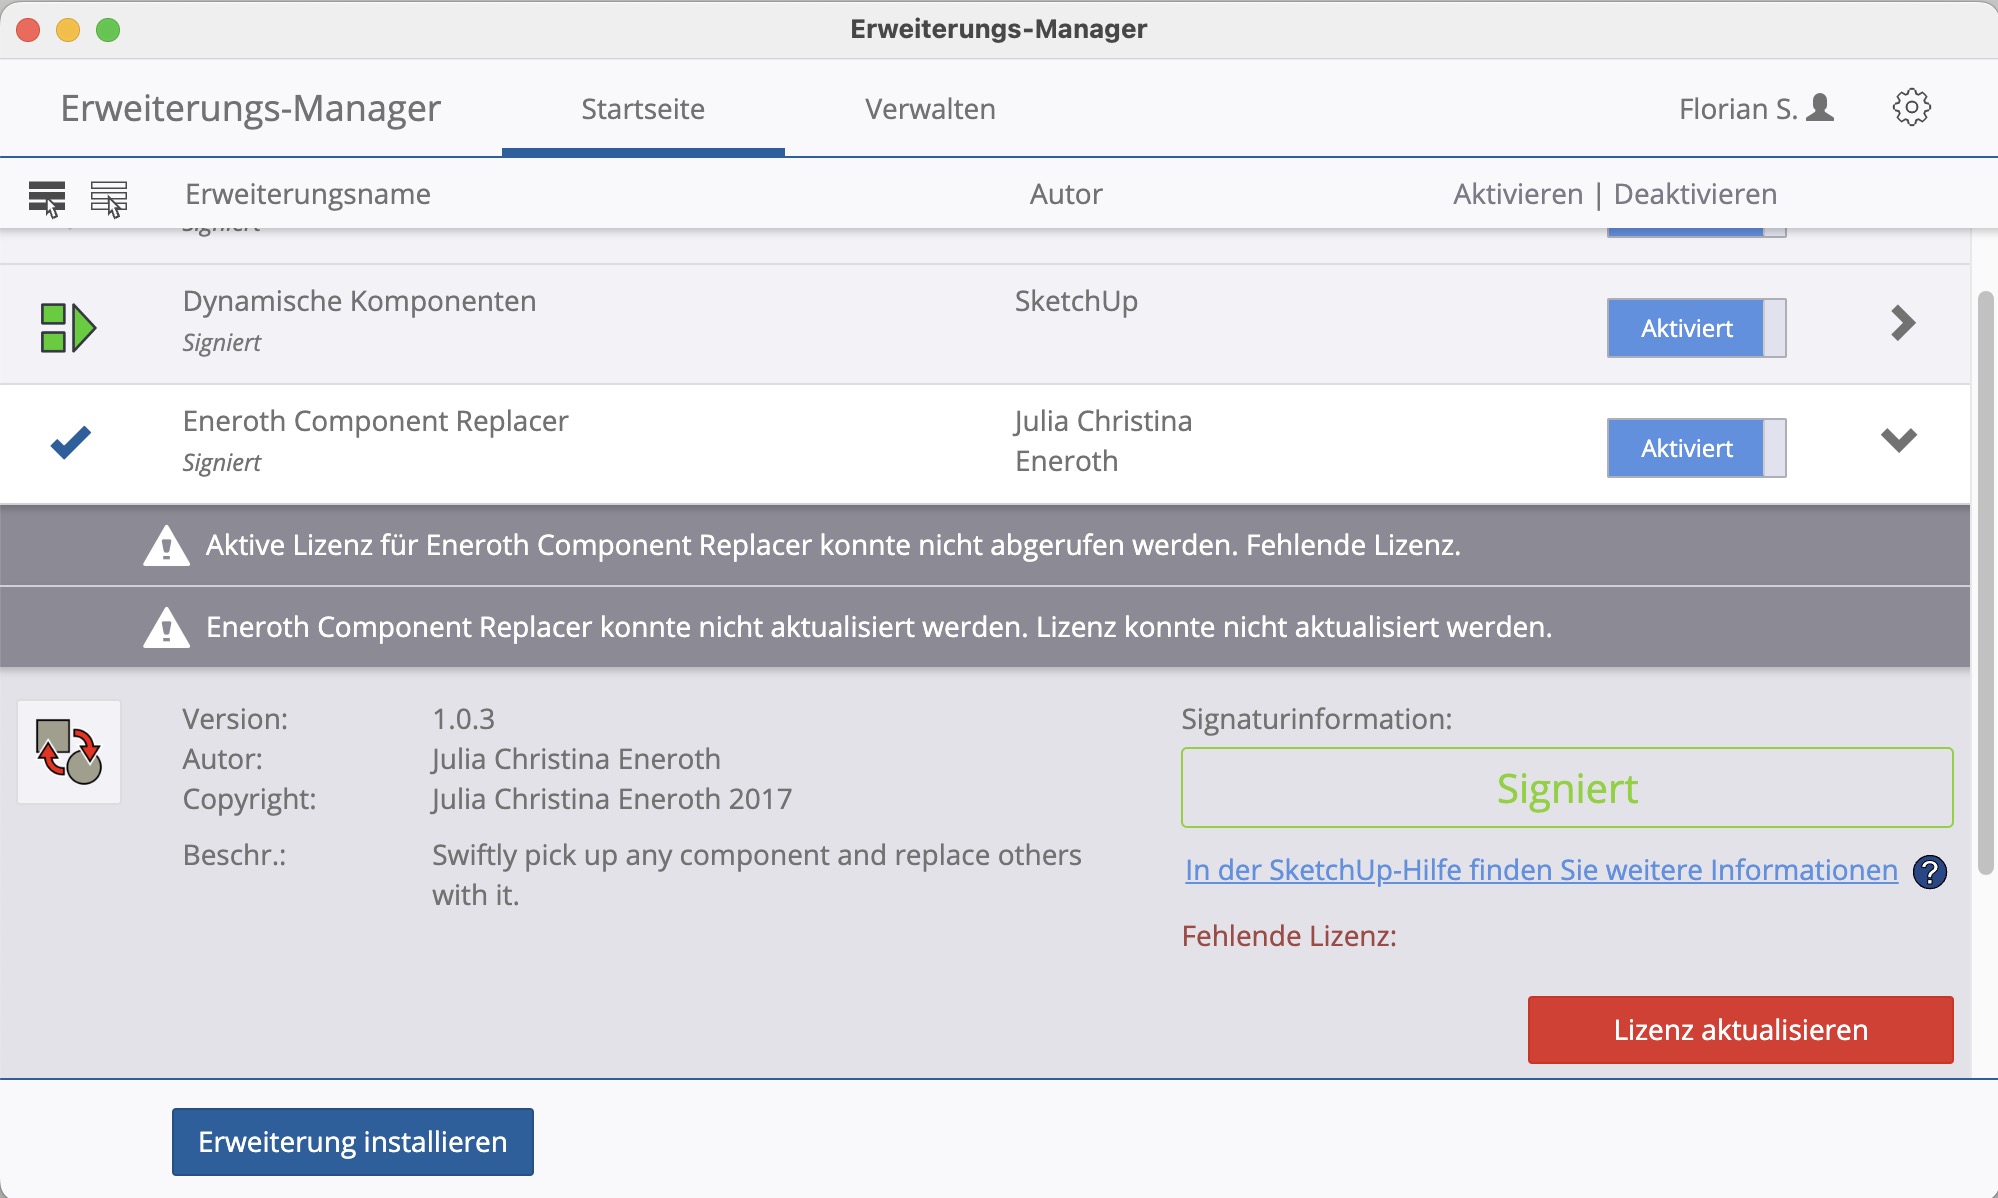This screenshot has height=1198, width=1998.
Task: Click the Dynamische Komponenten extension icon
Action: (x=67, y=327)
